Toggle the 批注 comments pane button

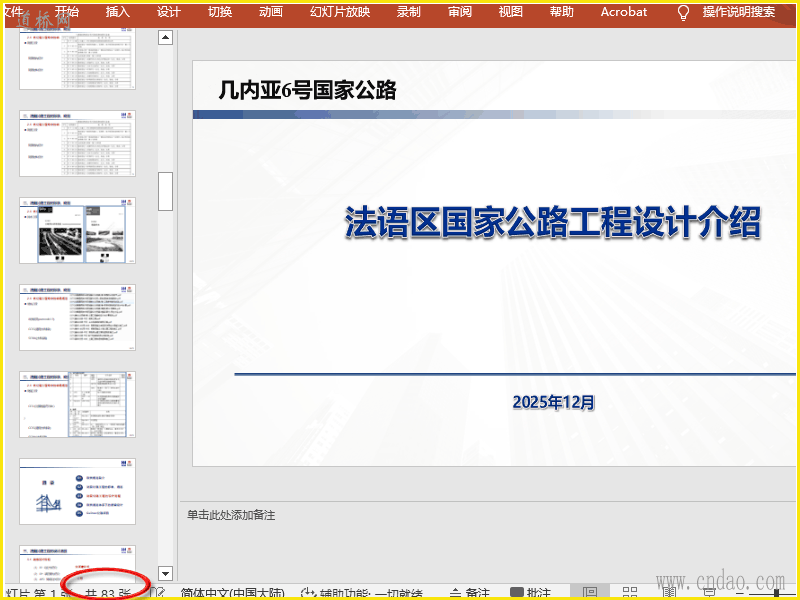point(530,594)
